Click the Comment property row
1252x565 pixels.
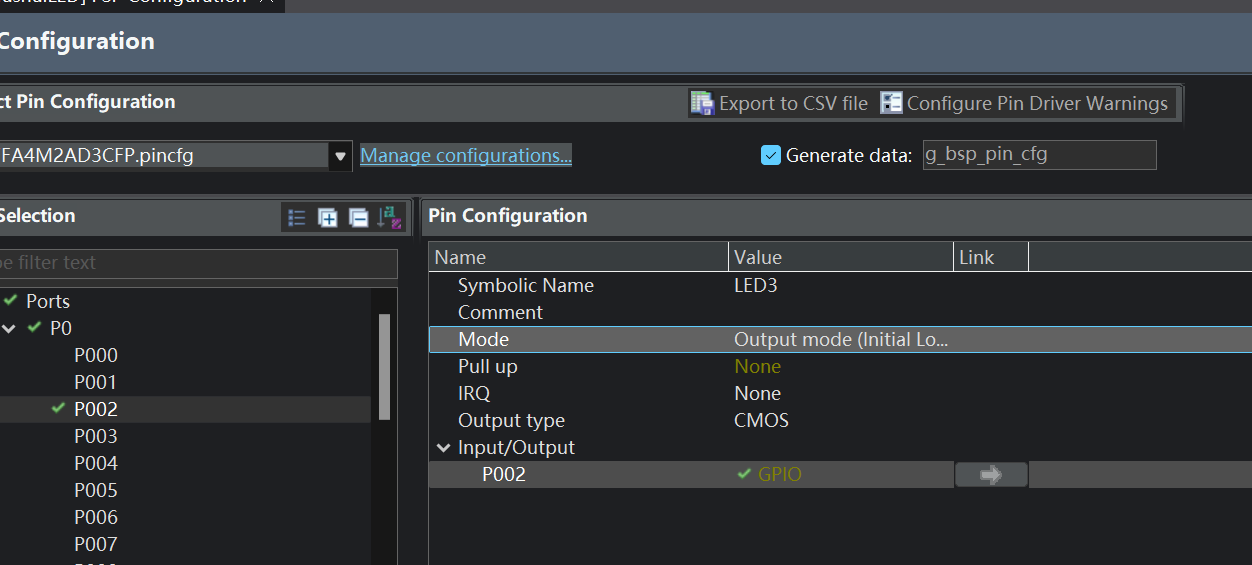click(x=840, y=312)
